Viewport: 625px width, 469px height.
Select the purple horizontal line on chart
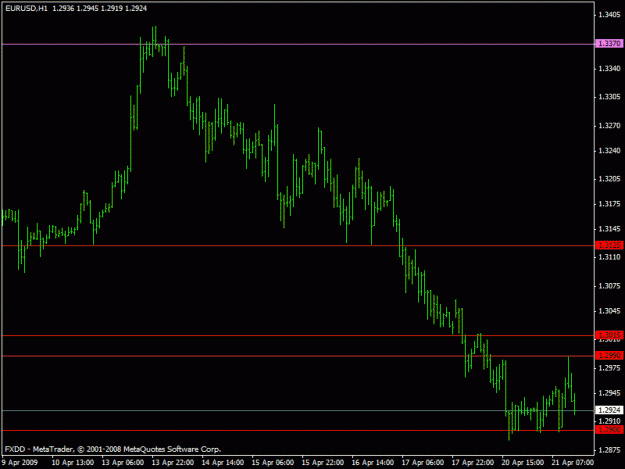point(298,44)
